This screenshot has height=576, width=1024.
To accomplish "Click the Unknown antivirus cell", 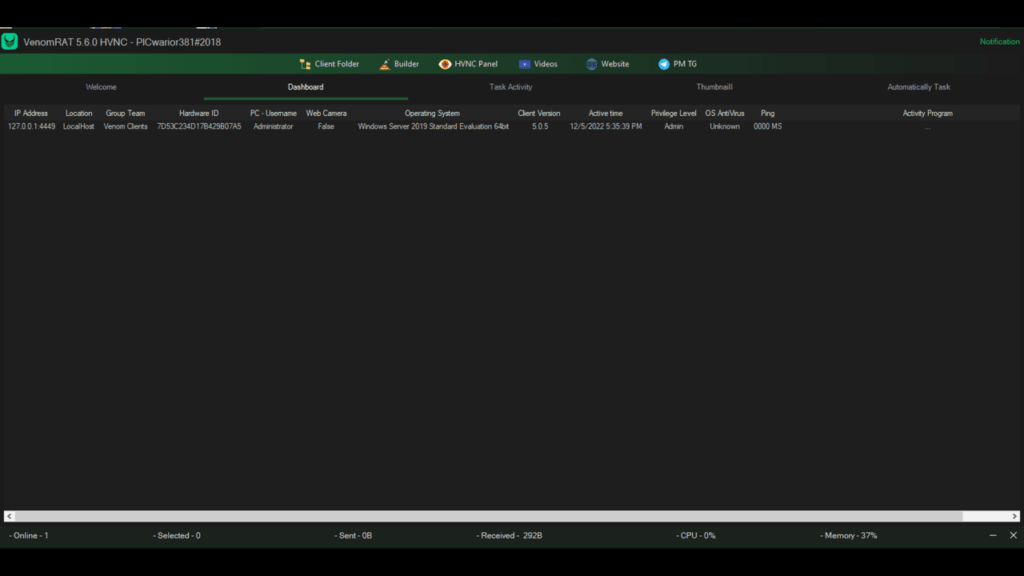I will [724, 127].
